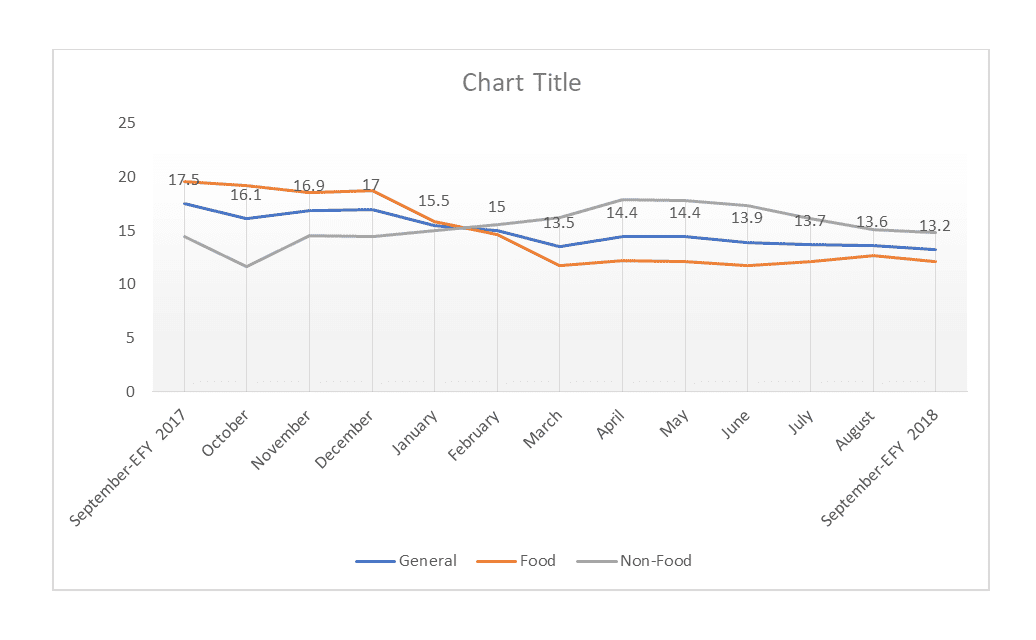
Task: Select the Food legend entry
Action: click(x=537, y=561)
